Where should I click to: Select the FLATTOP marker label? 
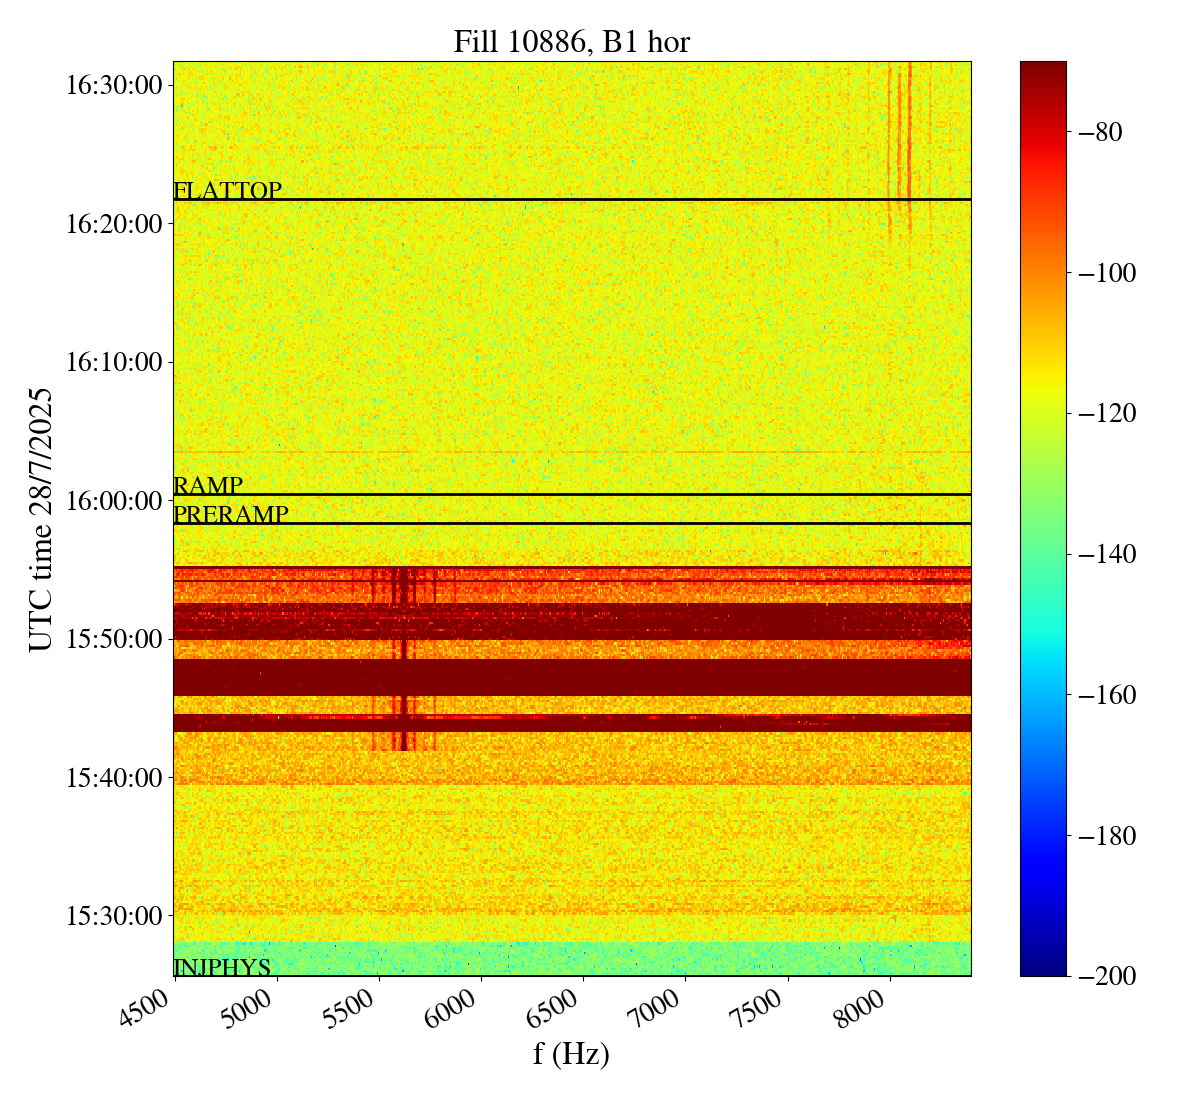227,190
